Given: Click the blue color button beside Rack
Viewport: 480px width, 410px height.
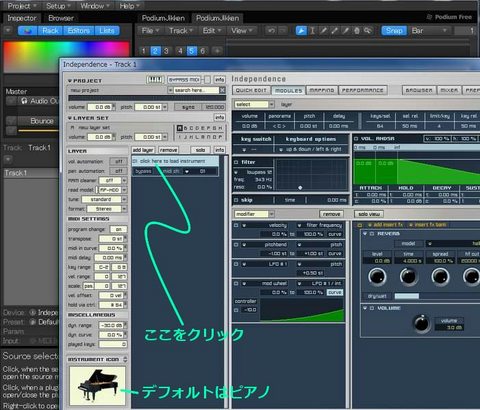Looking at the screenshot, I should point(28,31).
